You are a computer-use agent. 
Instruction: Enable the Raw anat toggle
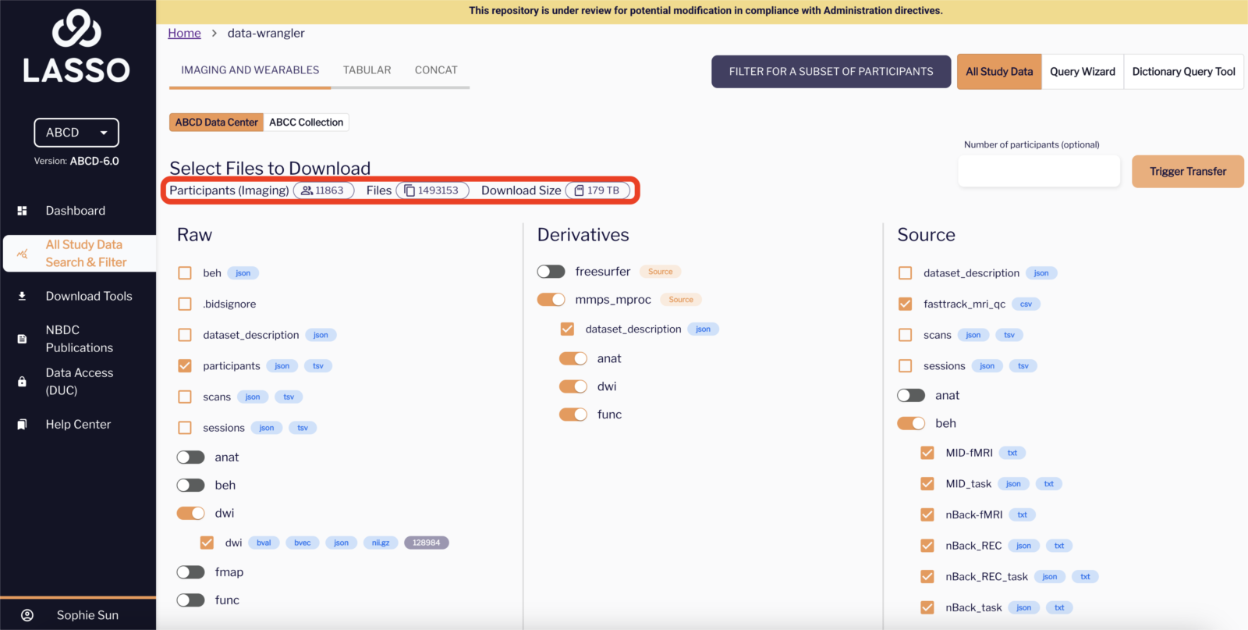[190, 457]
